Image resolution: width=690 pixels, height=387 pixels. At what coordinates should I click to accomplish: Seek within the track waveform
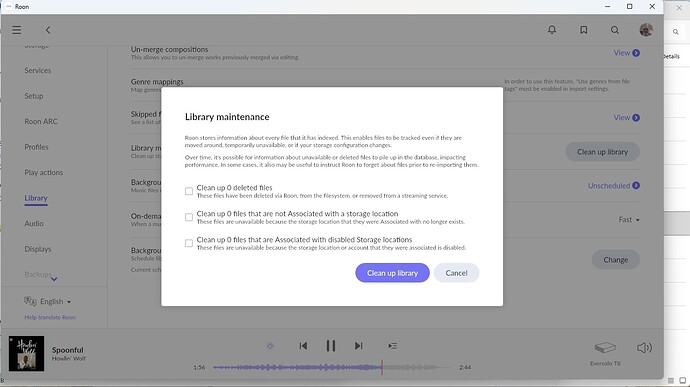(332, 367)
